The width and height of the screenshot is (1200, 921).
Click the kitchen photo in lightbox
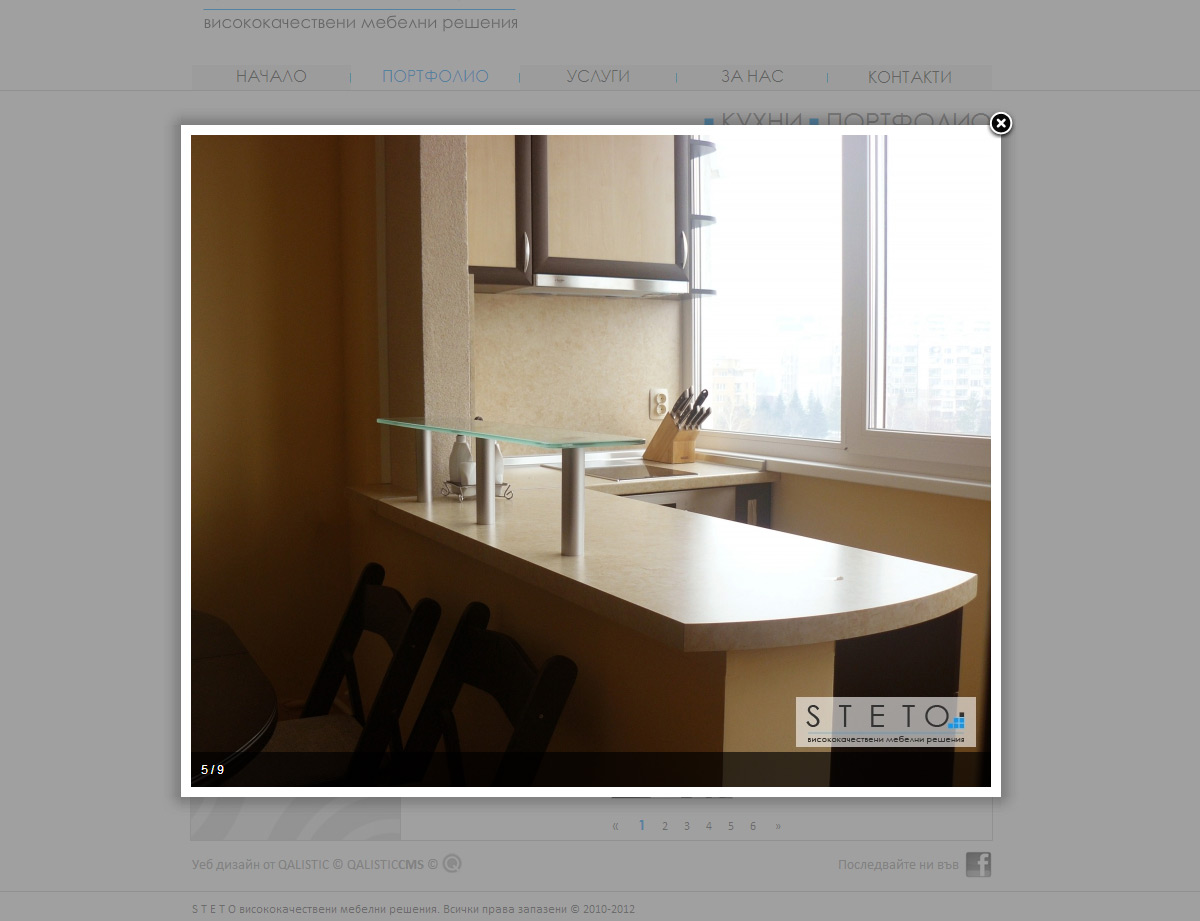[591, 461]
